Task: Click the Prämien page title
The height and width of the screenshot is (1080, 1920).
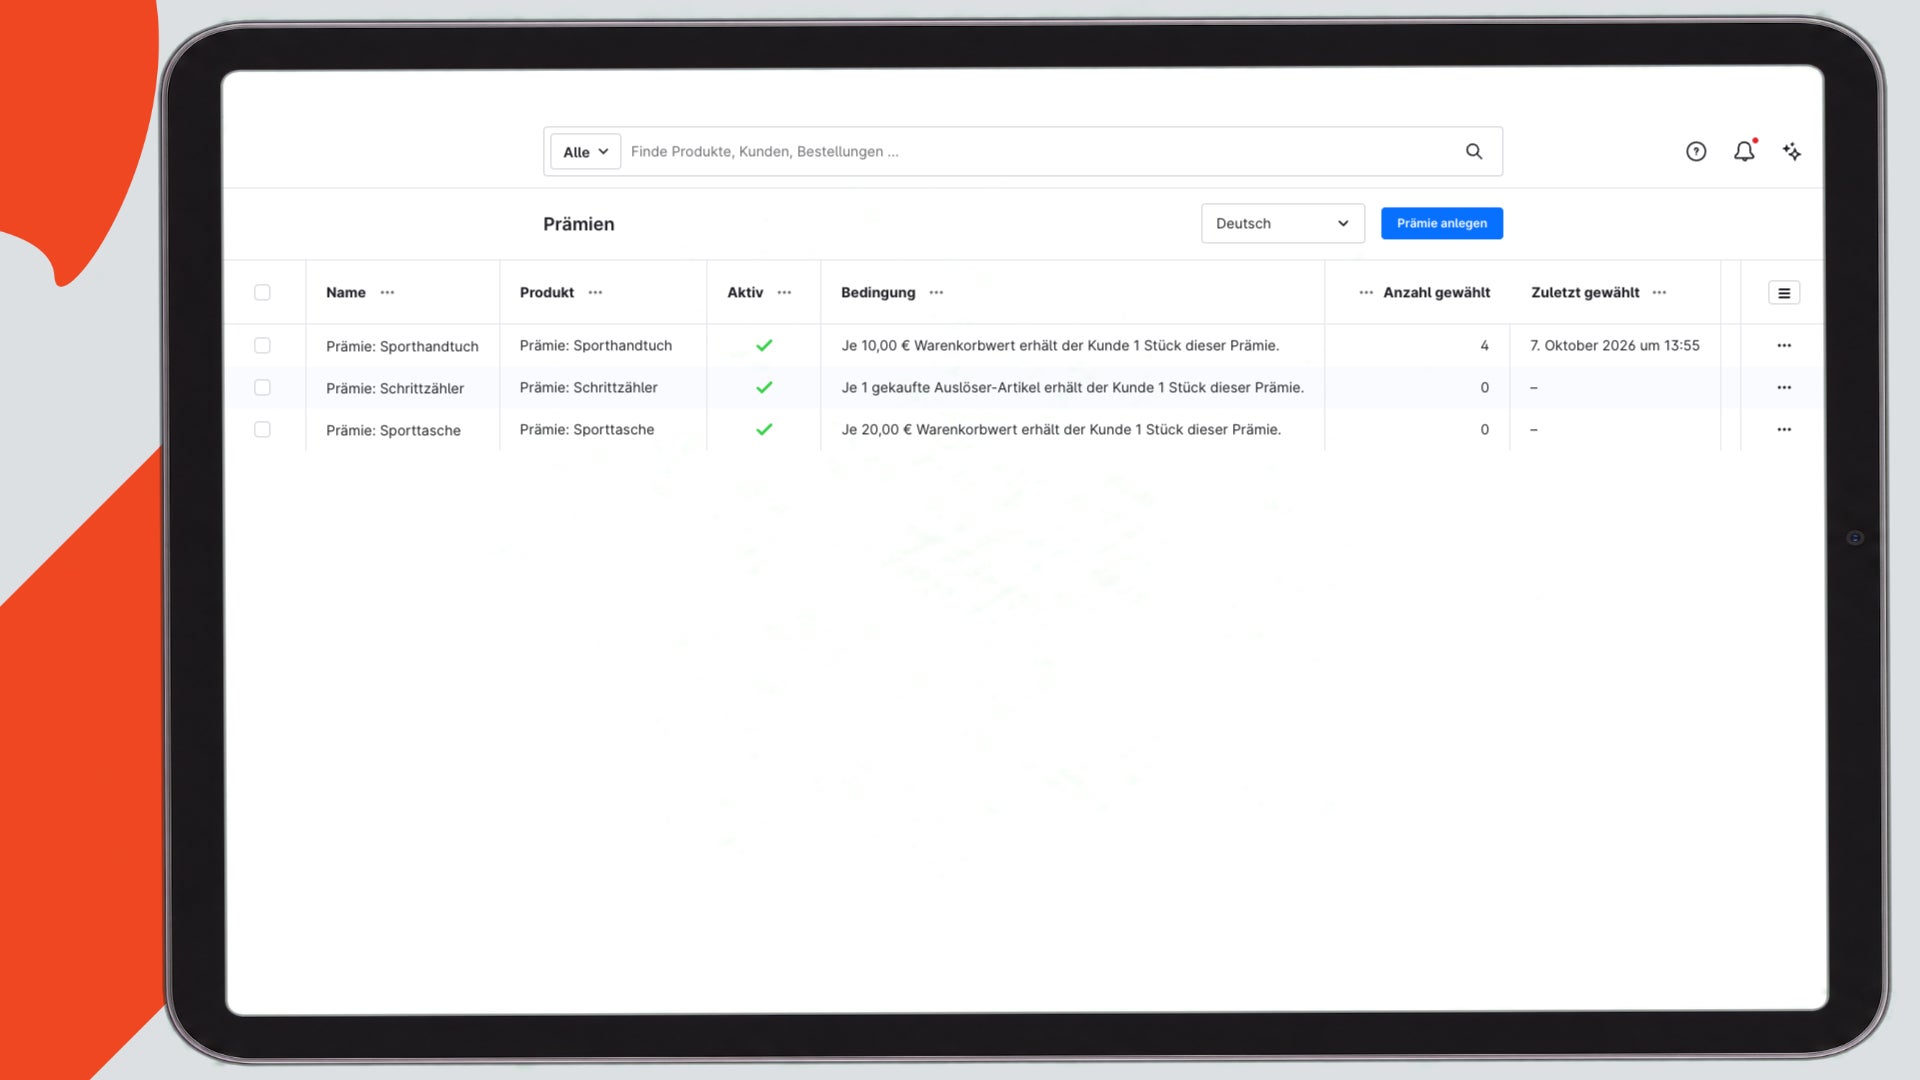Action: pos(579,225)
